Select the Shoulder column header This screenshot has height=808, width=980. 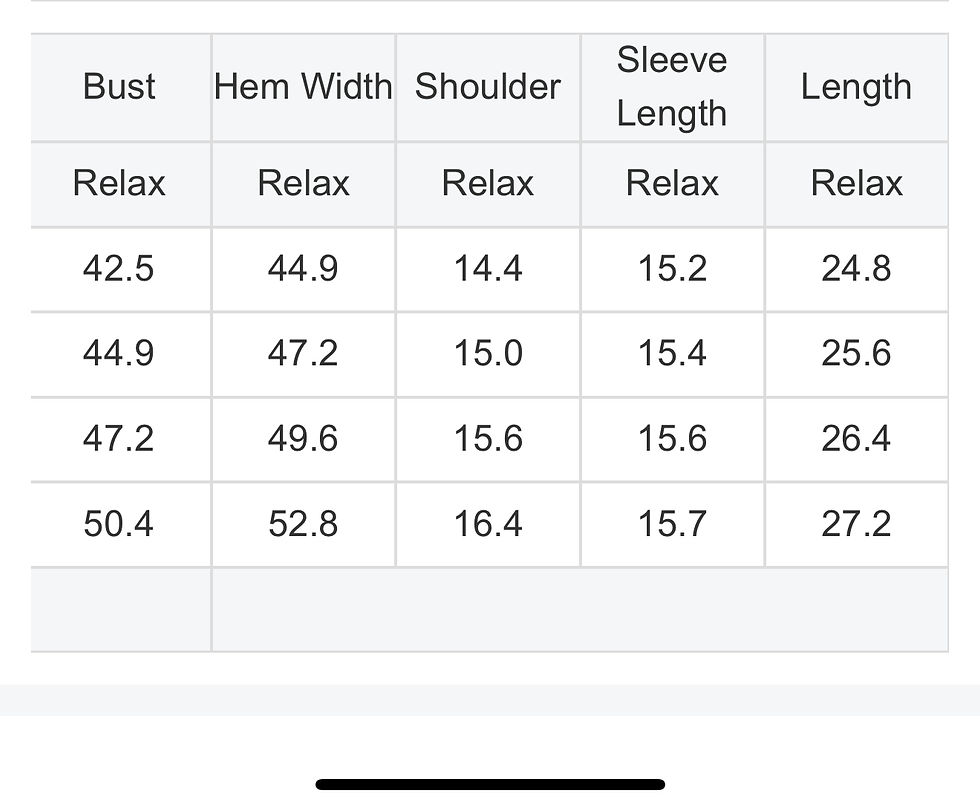pyautogui.click(x=488, y=87)
